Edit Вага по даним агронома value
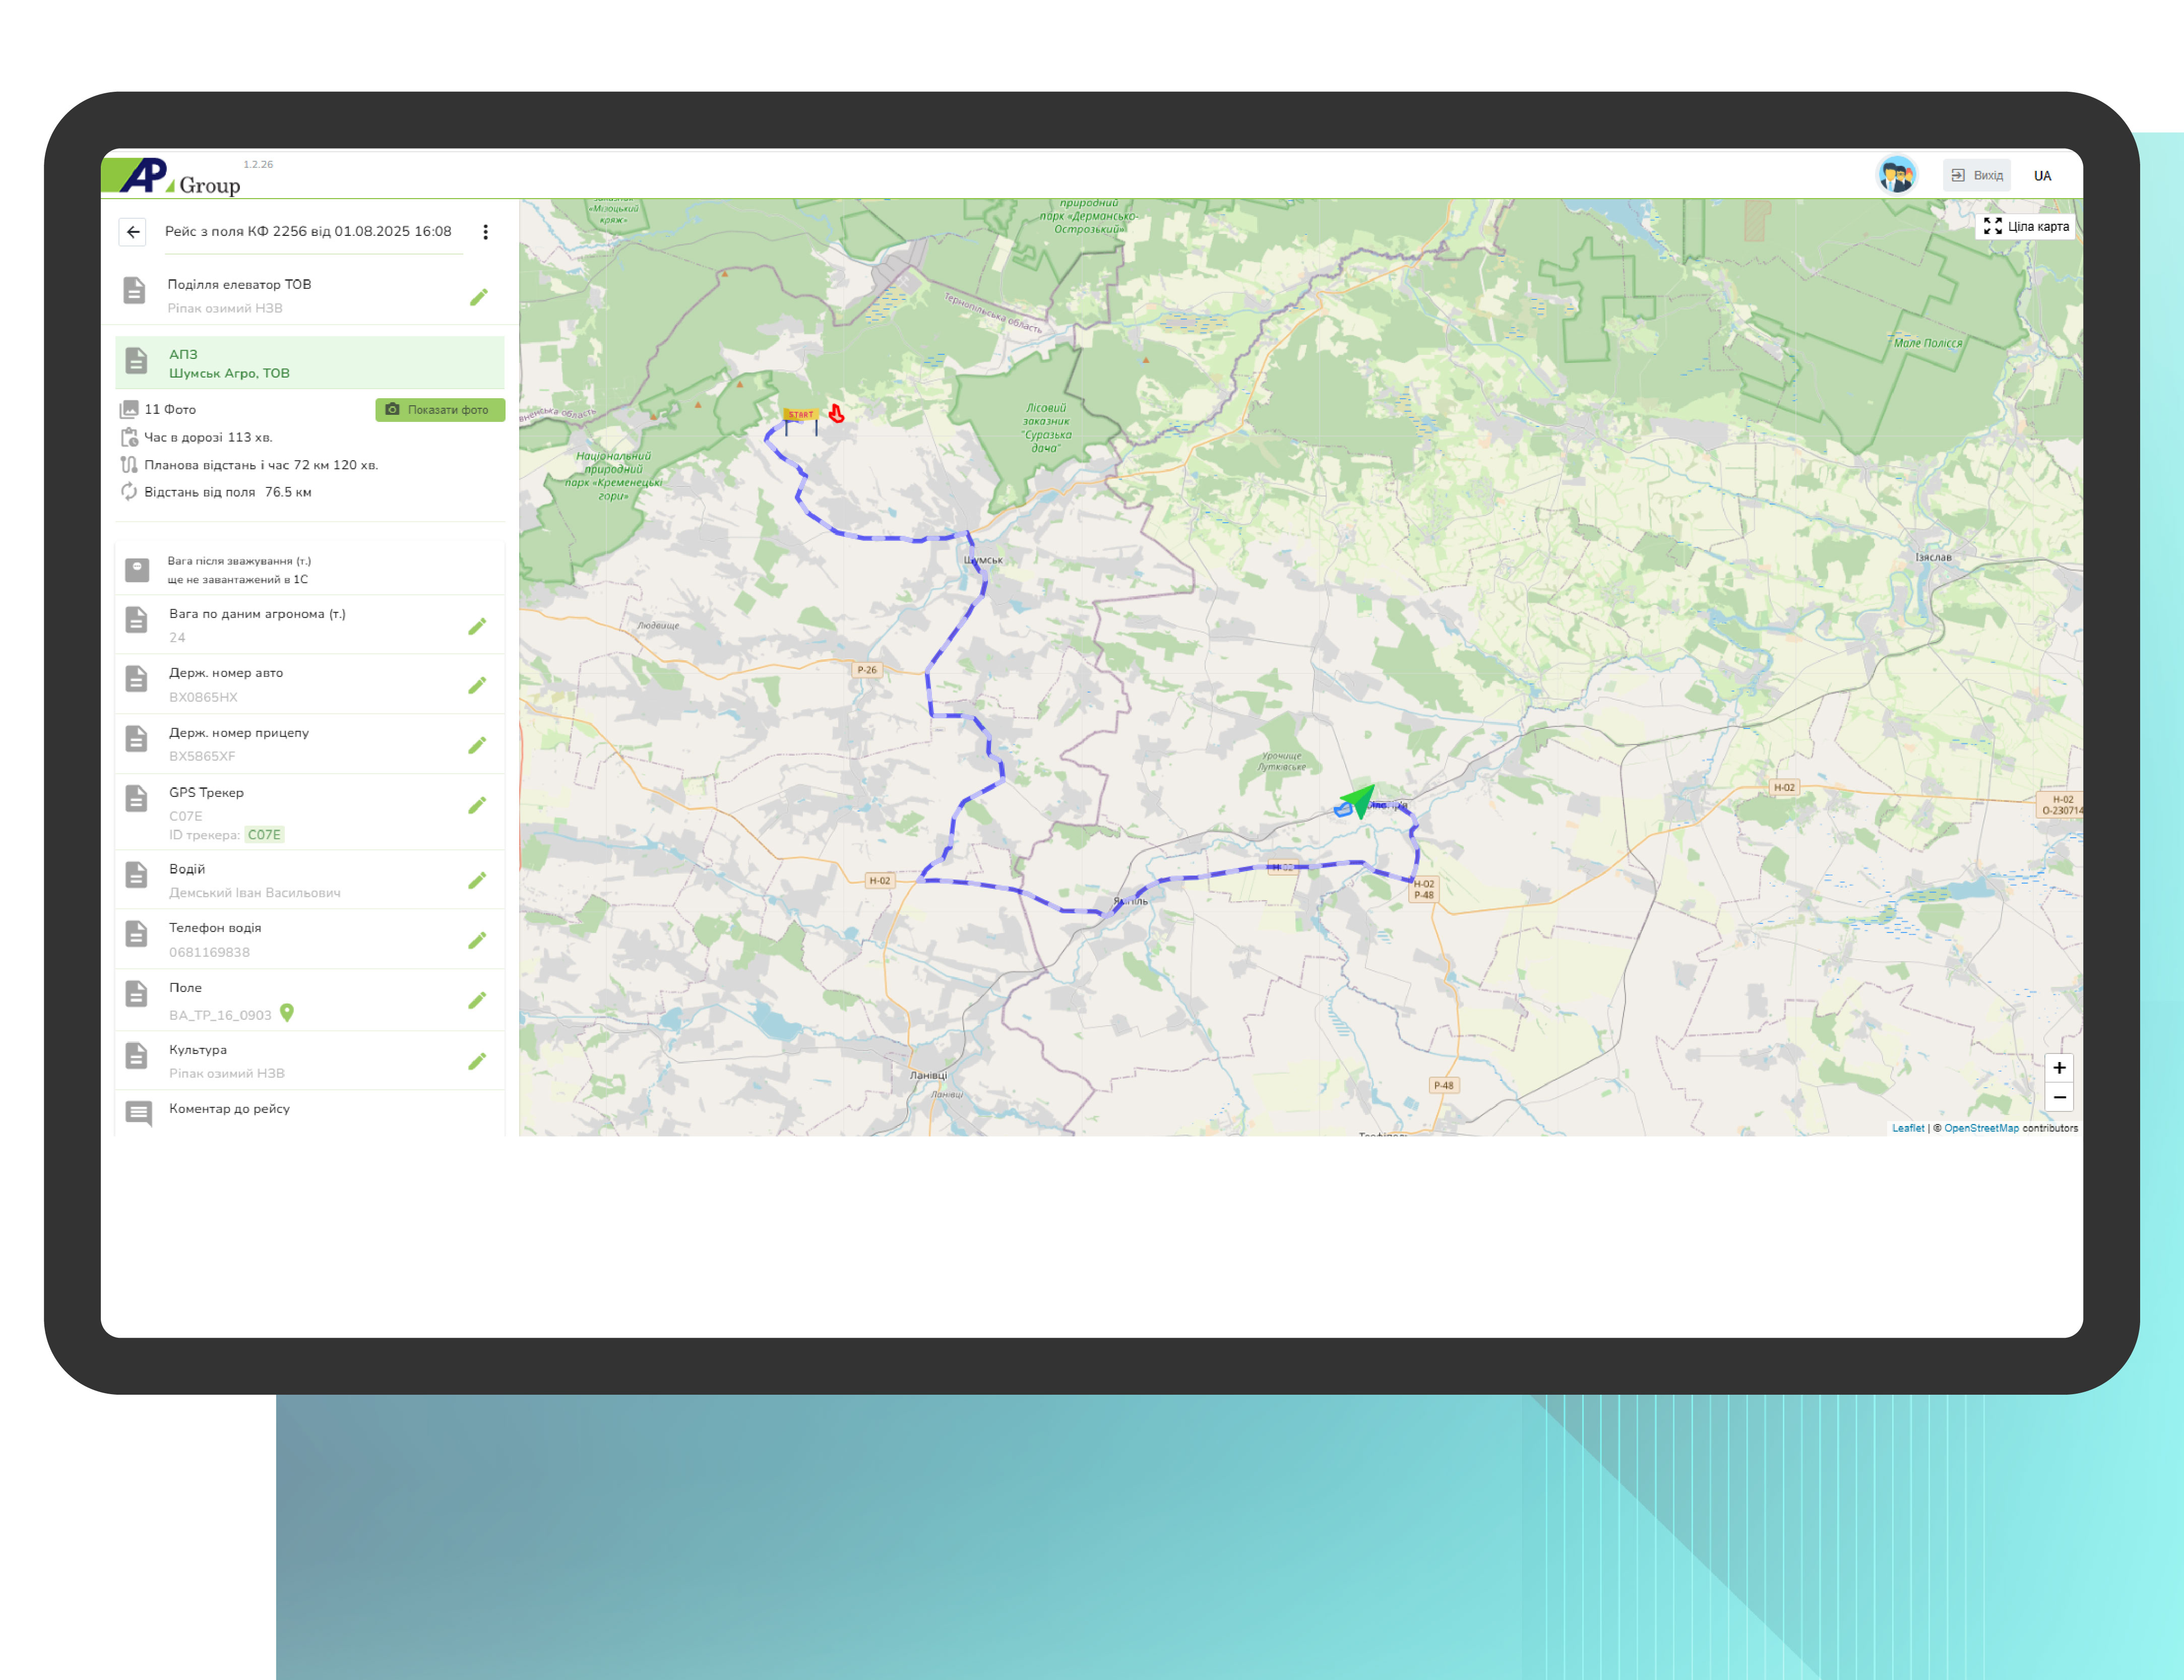 click(477, 626)
